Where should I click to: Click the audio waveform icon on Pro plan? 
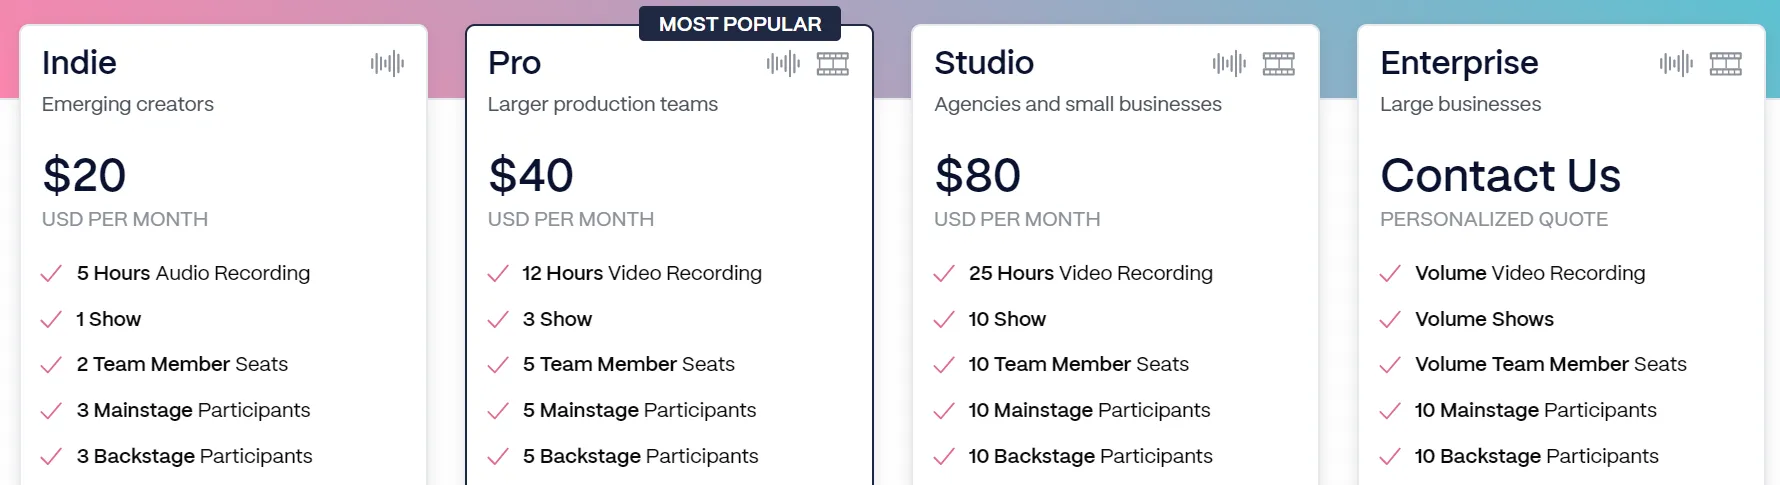coord(783,64)
